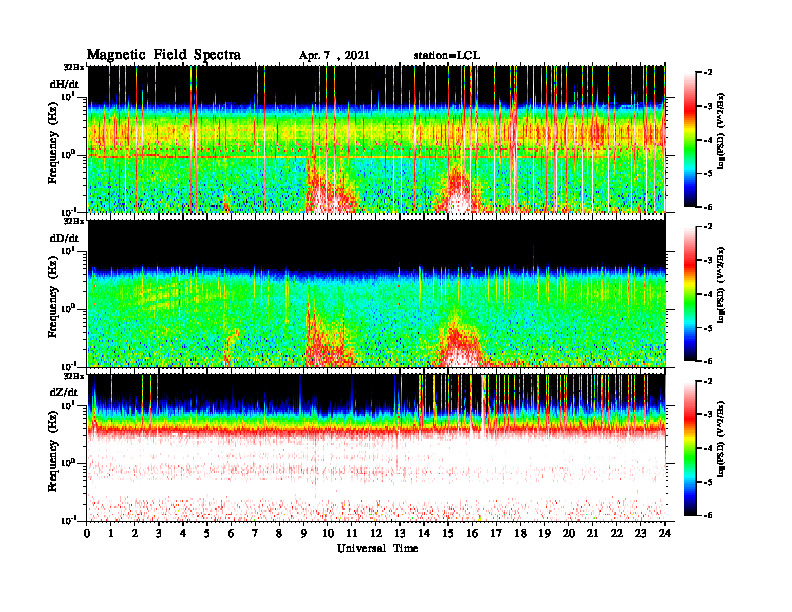Viewport: 792px width, 612px height.
Task: Click the log(PSD) label beside dD/dt color bar
Action: [x=720, y=284]
